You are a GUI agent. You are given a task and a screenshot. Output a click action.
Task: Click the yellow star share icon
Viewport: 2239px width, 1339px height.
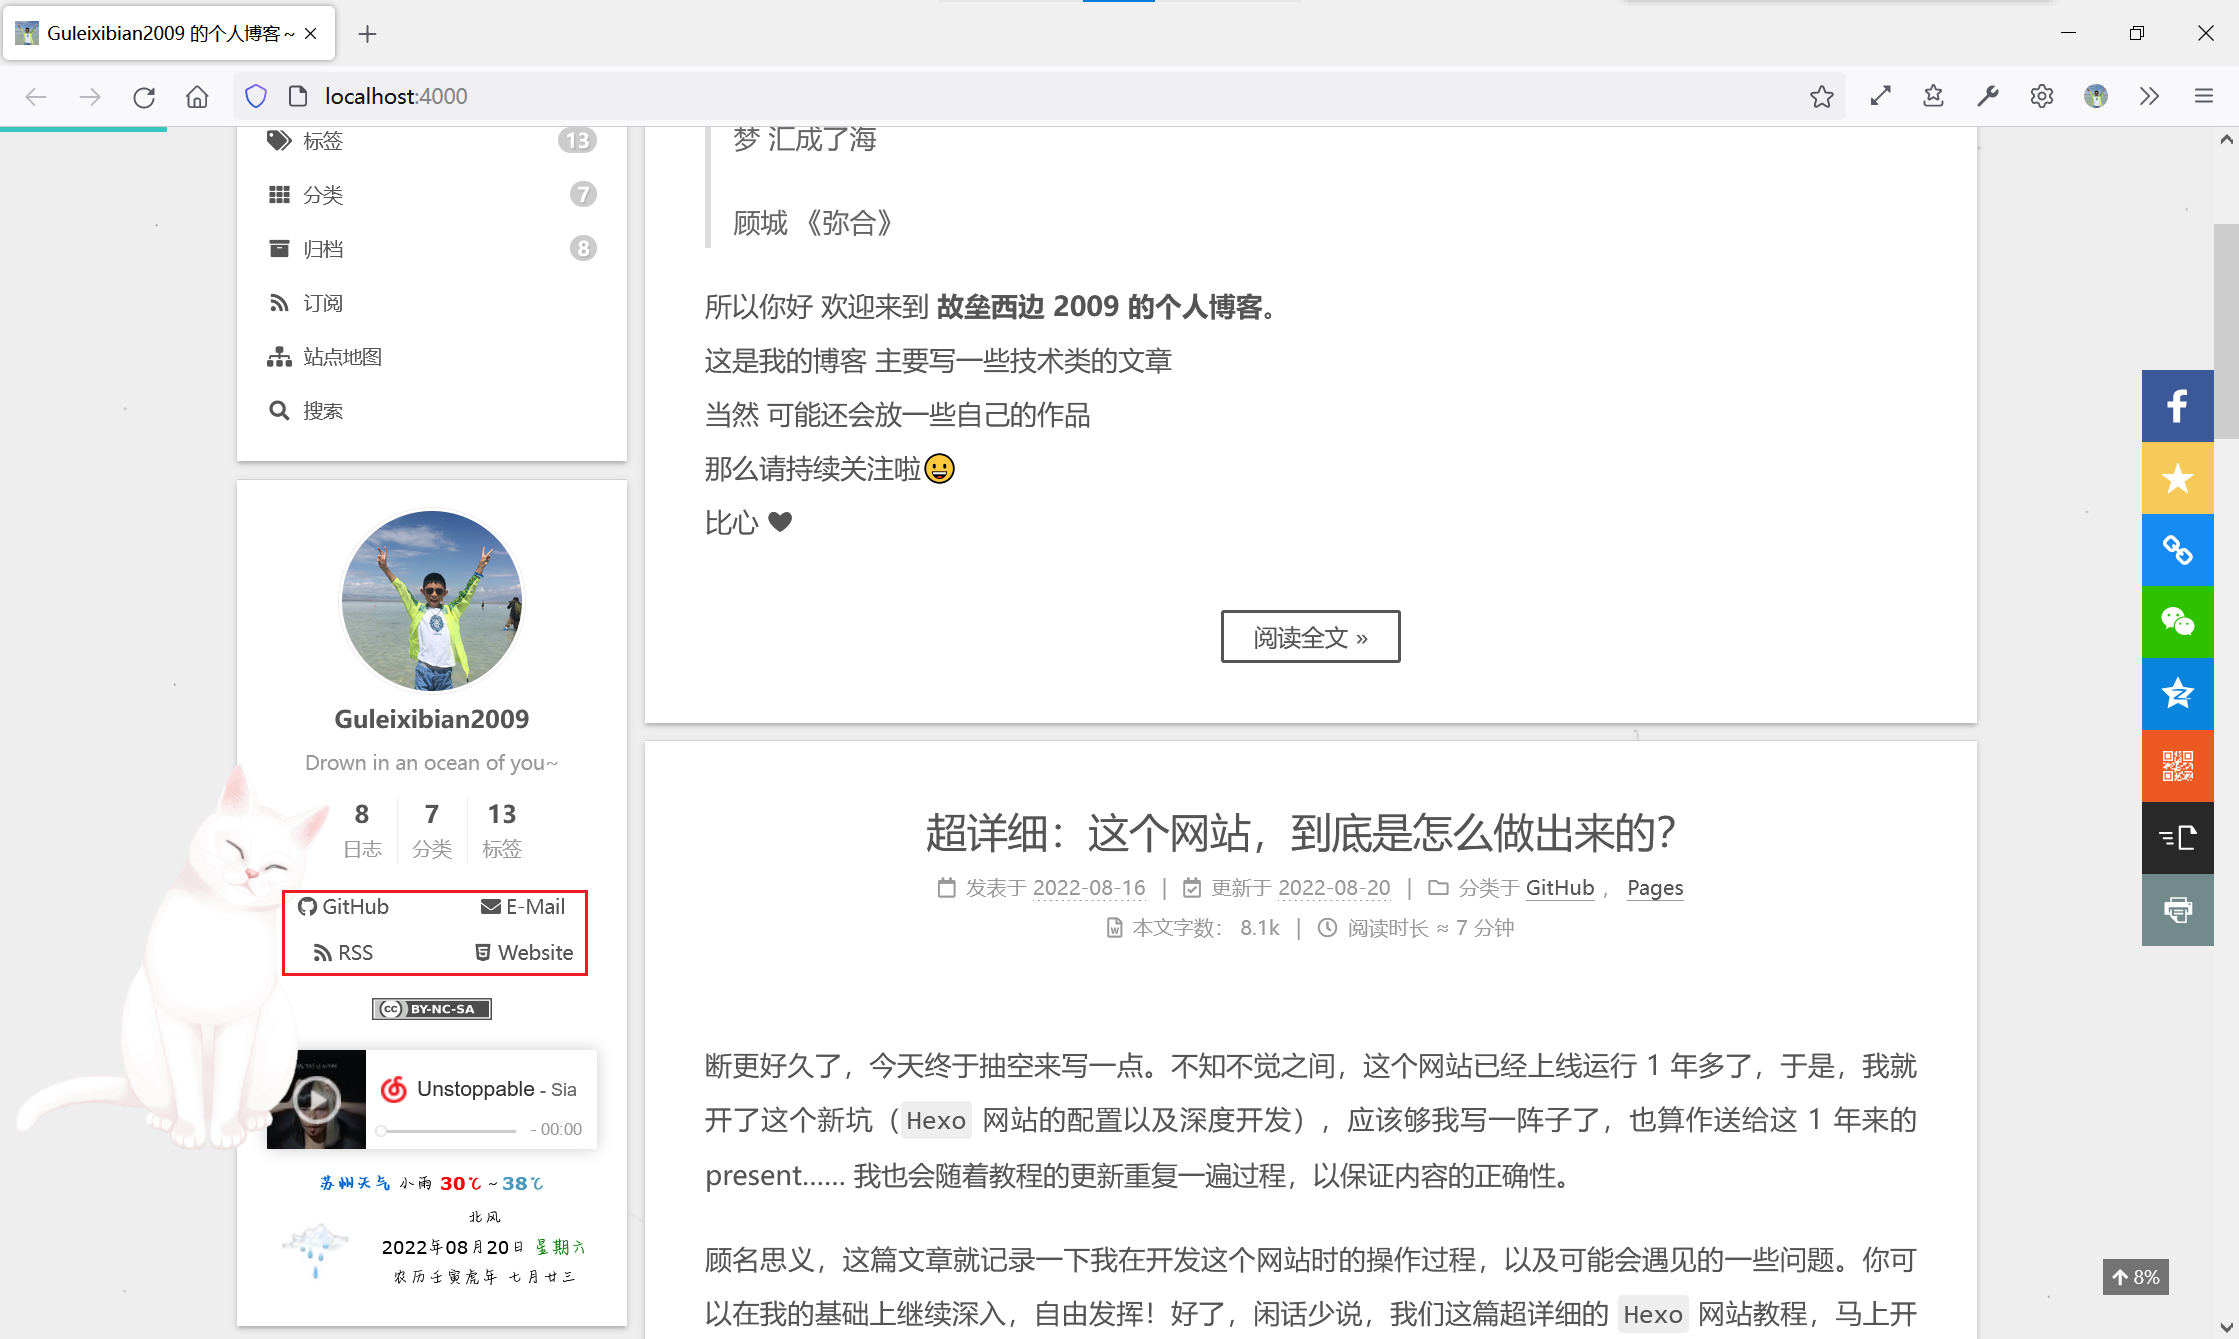(2177, 478)
